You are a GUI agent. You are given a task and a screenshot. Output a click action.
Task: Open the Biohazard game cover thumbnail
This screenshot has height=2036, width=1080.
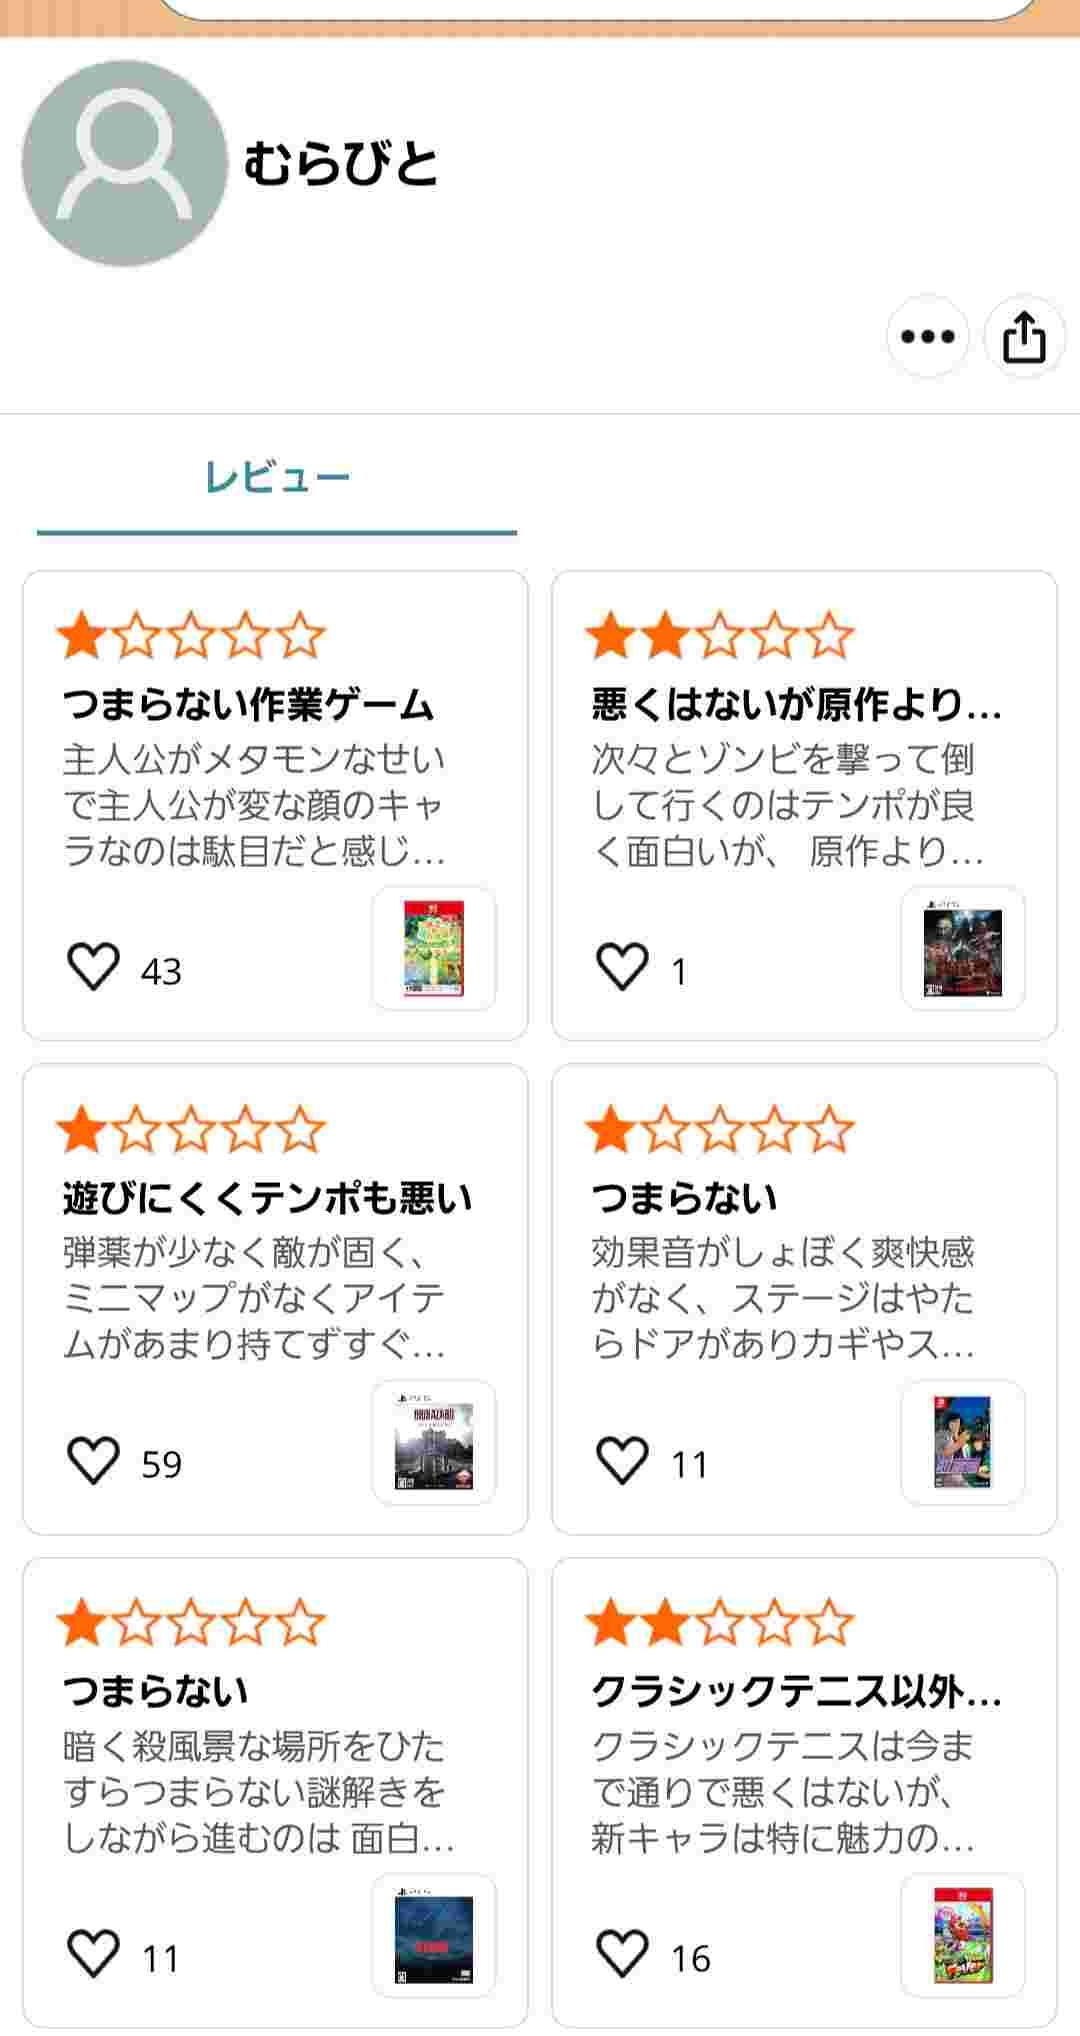434,1442
